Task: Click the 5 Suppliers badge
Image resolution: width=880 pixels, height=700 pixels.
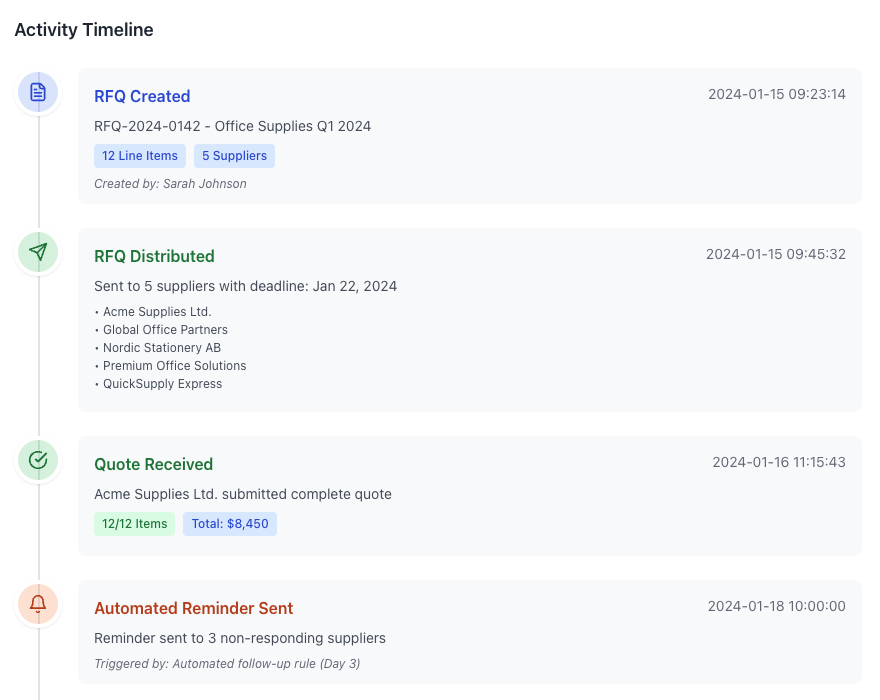Action: click(x=234, y=156)
